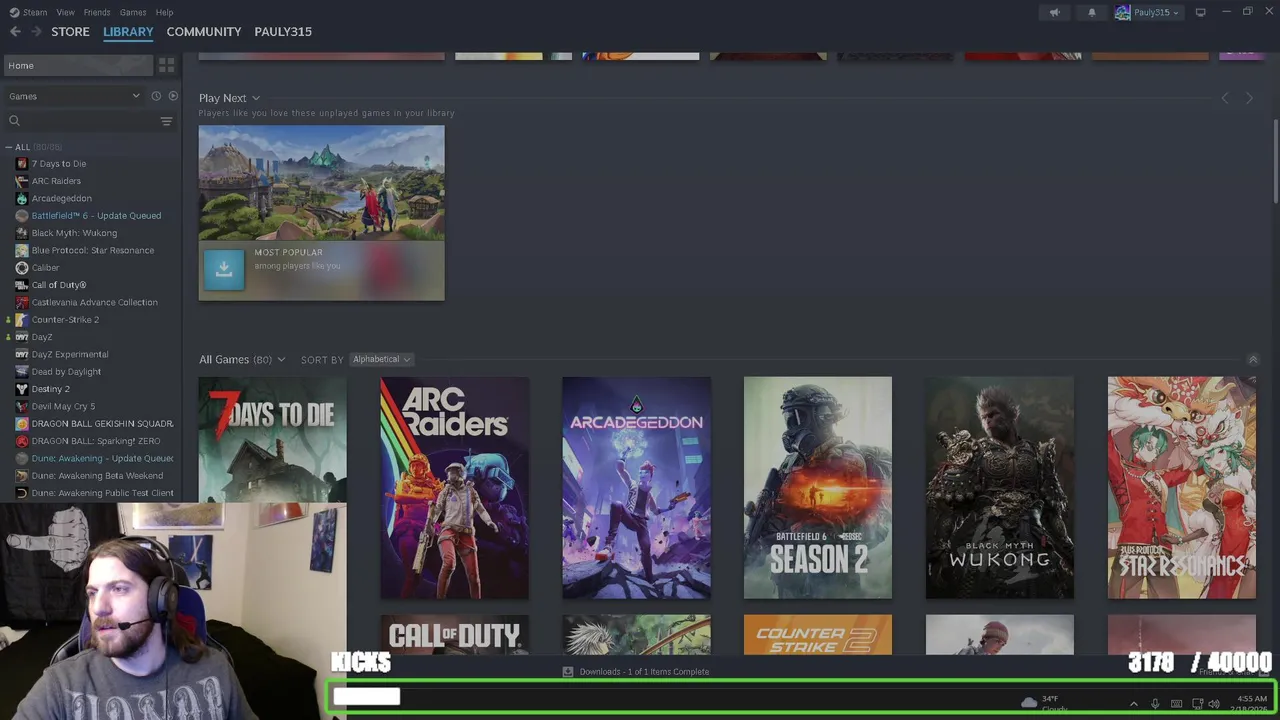Collapse the ALL games list
This screenshot has height=720, width=1280.
[9, 147]
